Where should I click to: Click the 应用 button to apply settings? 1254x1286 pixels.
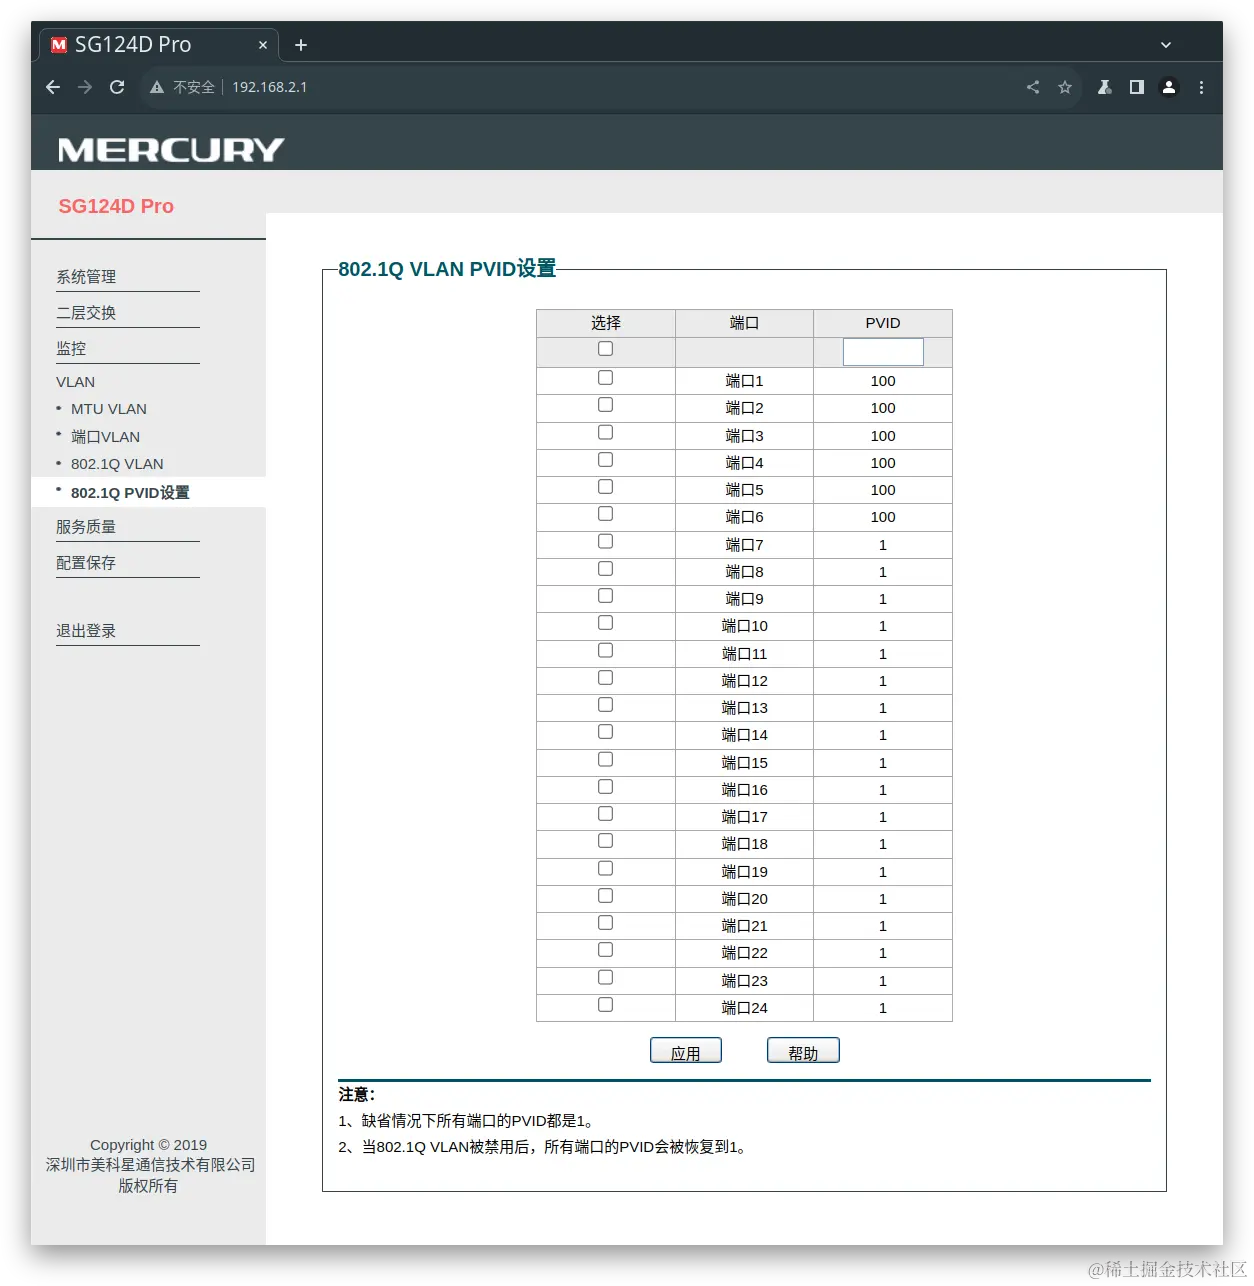pos(686,1050)
